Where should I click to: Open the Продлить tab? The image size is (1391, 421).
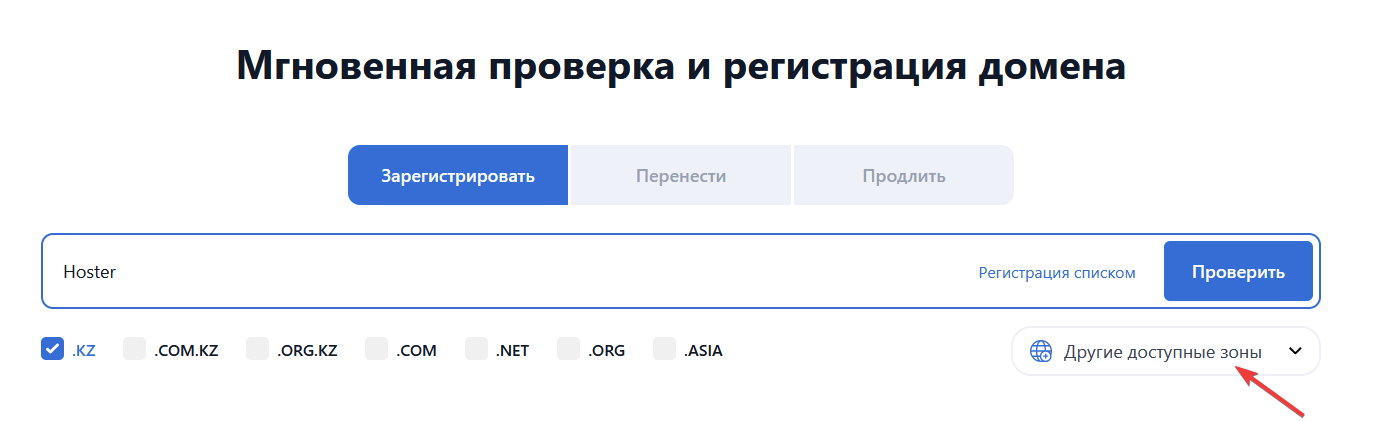coord(904,176)
